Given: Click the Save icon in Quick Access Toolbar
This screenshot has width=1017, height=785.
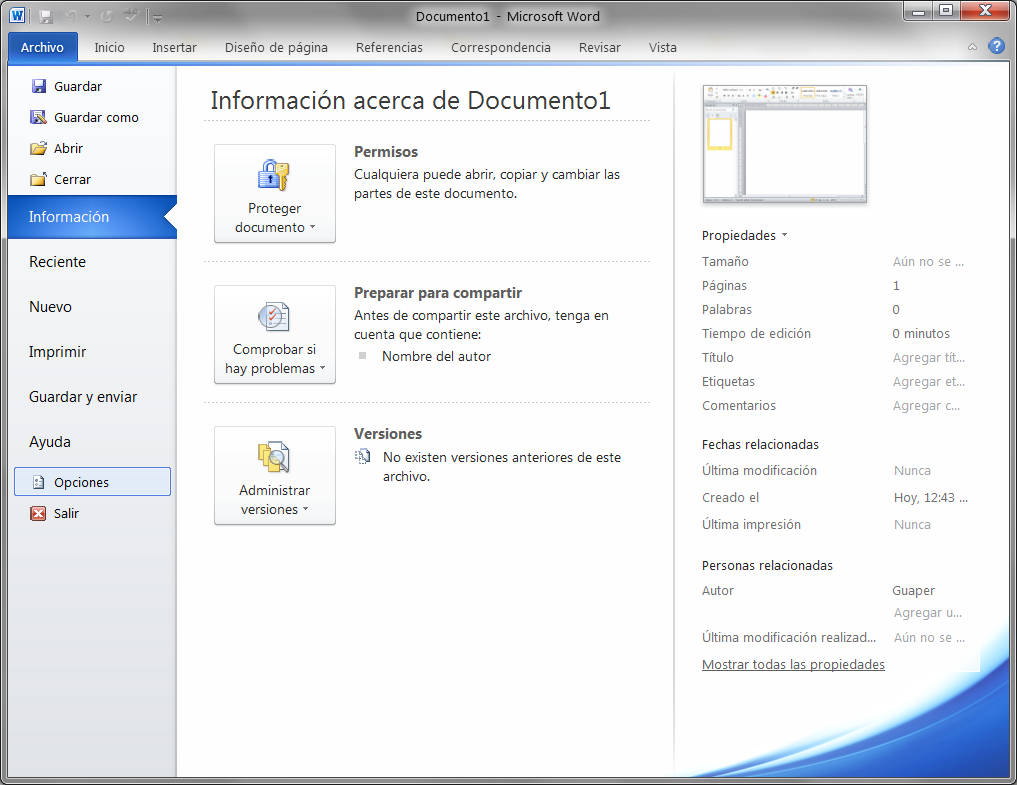Looking at the screenshot, I should pyautogui.click(x=45, y=17).
